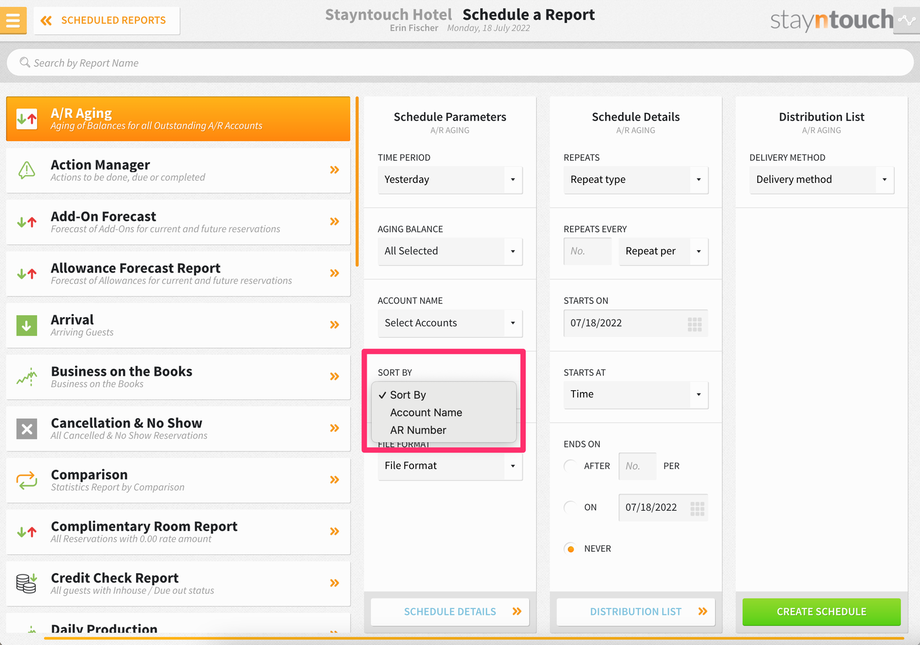
Task: Click the Credit Check coins icon
Action: click(x=26, y=583)
